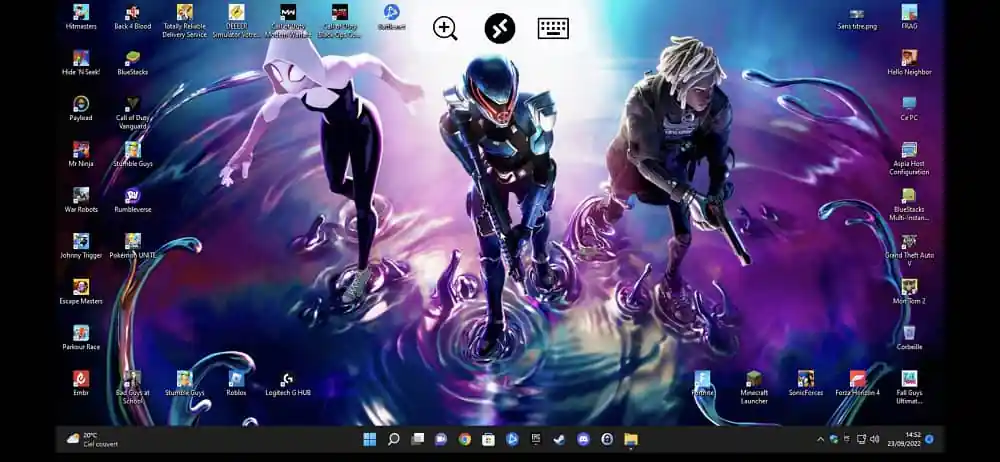Viewport: 1000px width, 462px height.
Task: Open the Windows Start menu
Action: [x=369, y=439]
